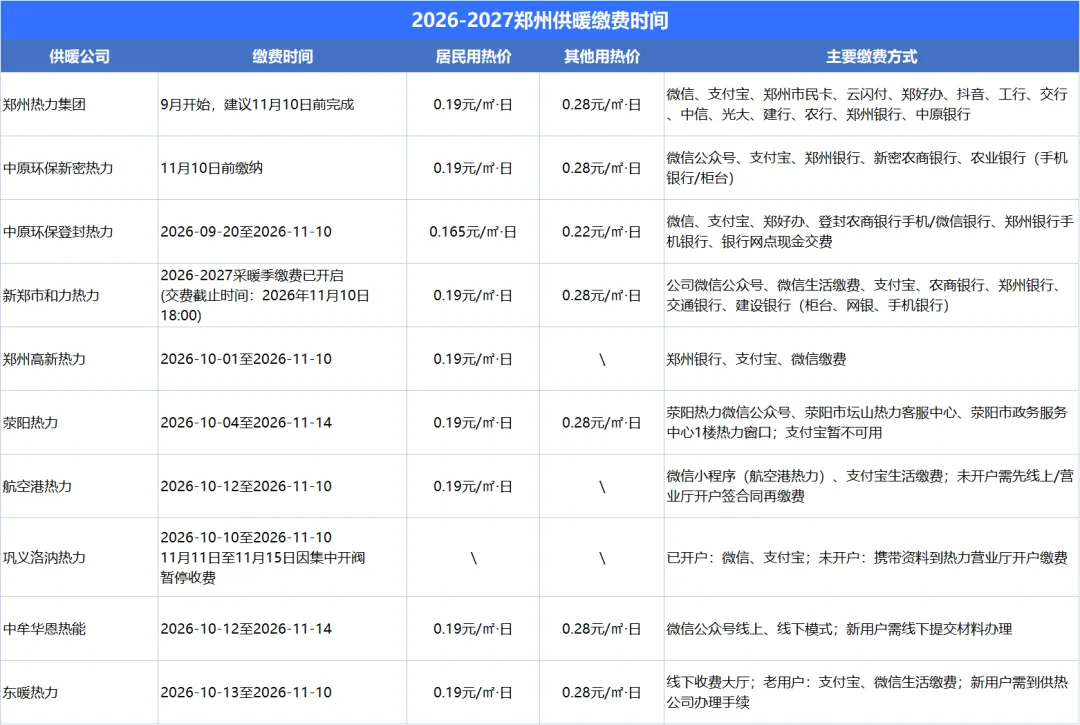The width and height of the screenshot is (1080, 725).
Task: Click the date range "2026-09-20至2026-11-10"
Action: click(246, 232)
